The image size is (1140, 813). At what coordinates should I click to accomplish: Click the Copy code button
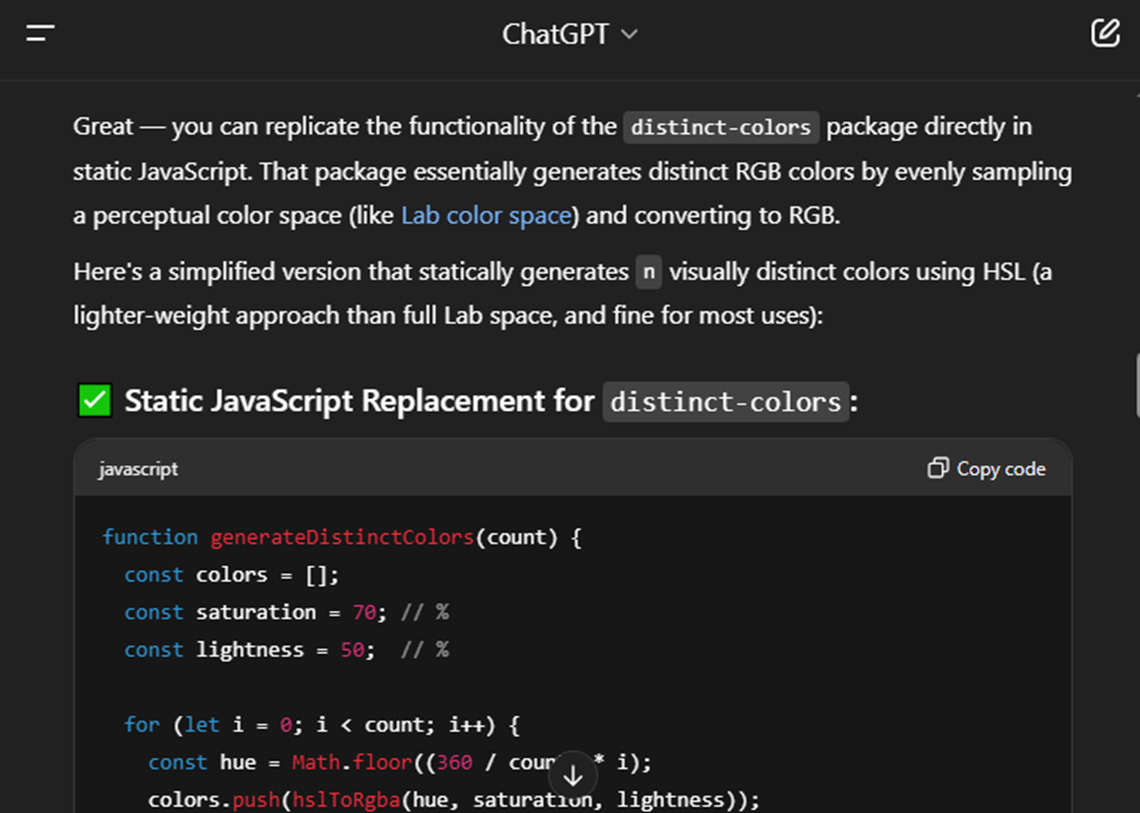[x=987, y=469]
